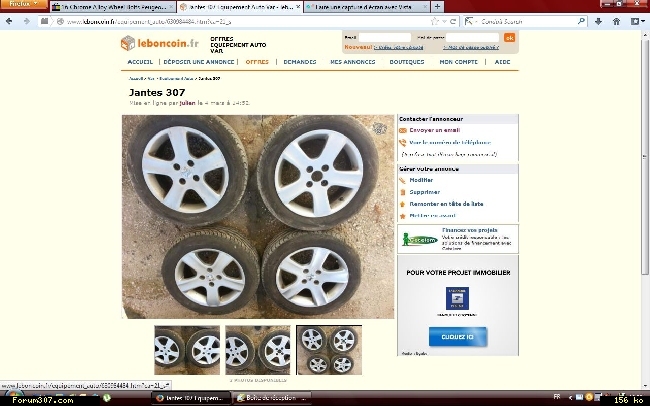Expand the hidden tray icons arrow
Image resolution: width=650 pixels, height=406 pixels.
tap(570, 398)
